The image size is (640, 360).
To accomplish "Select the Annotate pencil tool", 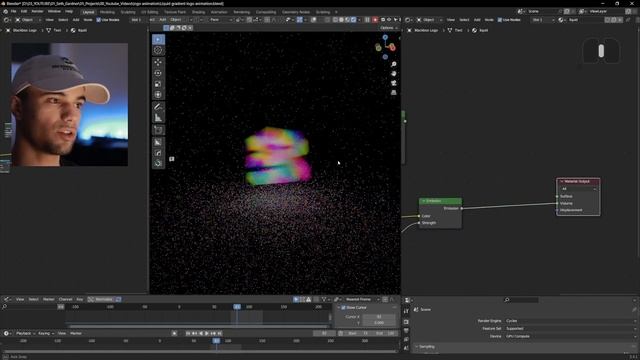I will tap(158, 107).
